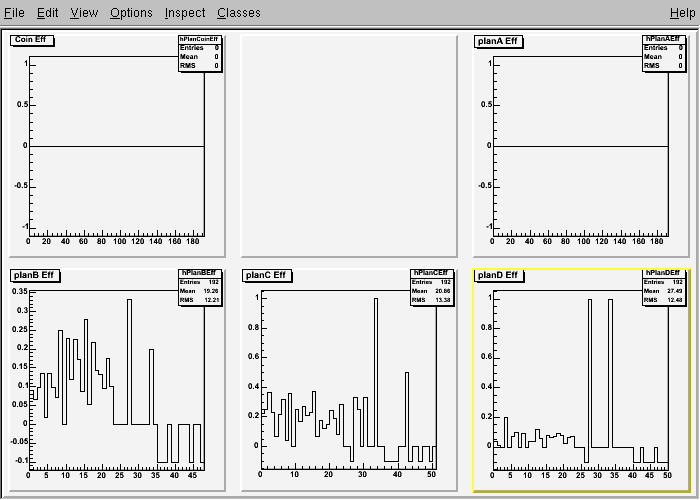Select the 'planA Eff' title box
The height and width of the screenshot is (500, 700).
[x=498, y=41]
